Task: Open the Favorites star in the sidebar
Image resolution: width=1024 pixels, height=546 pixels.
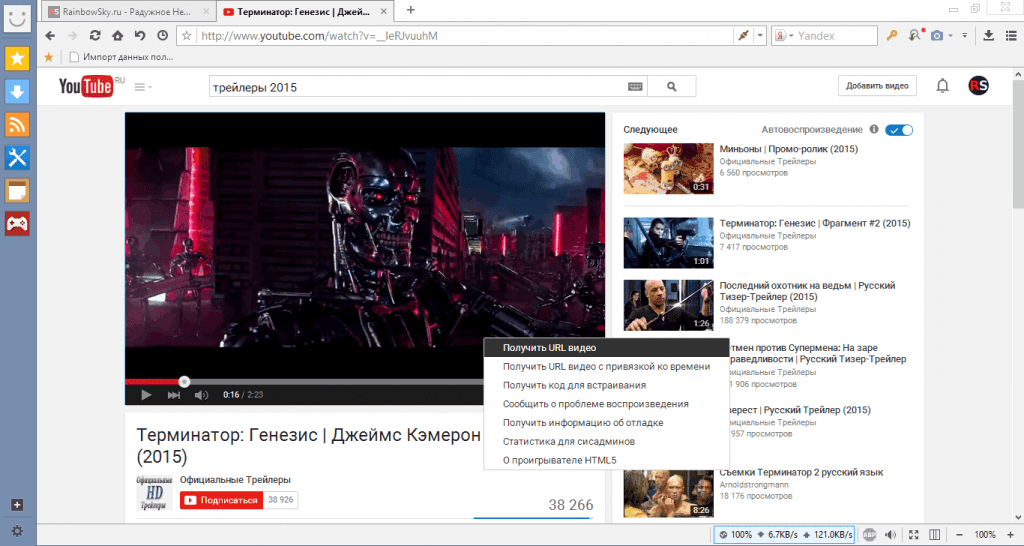Action: coord(17,58)
